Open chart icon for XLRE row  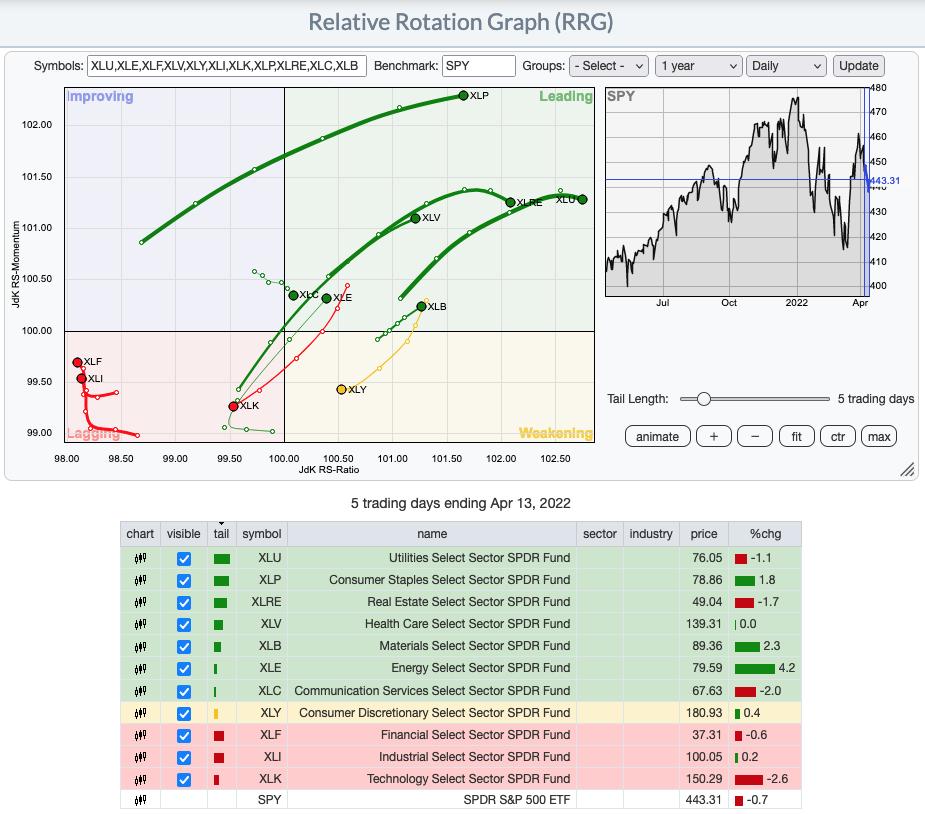click(x=140, y=602)
